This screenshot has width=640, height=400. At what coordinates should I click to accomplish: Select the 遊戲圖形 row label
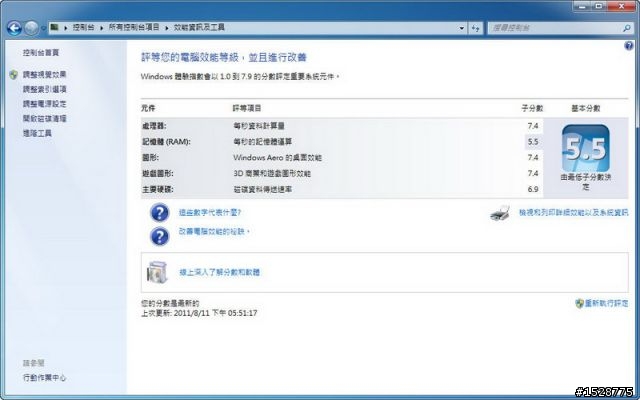point(158,173)
